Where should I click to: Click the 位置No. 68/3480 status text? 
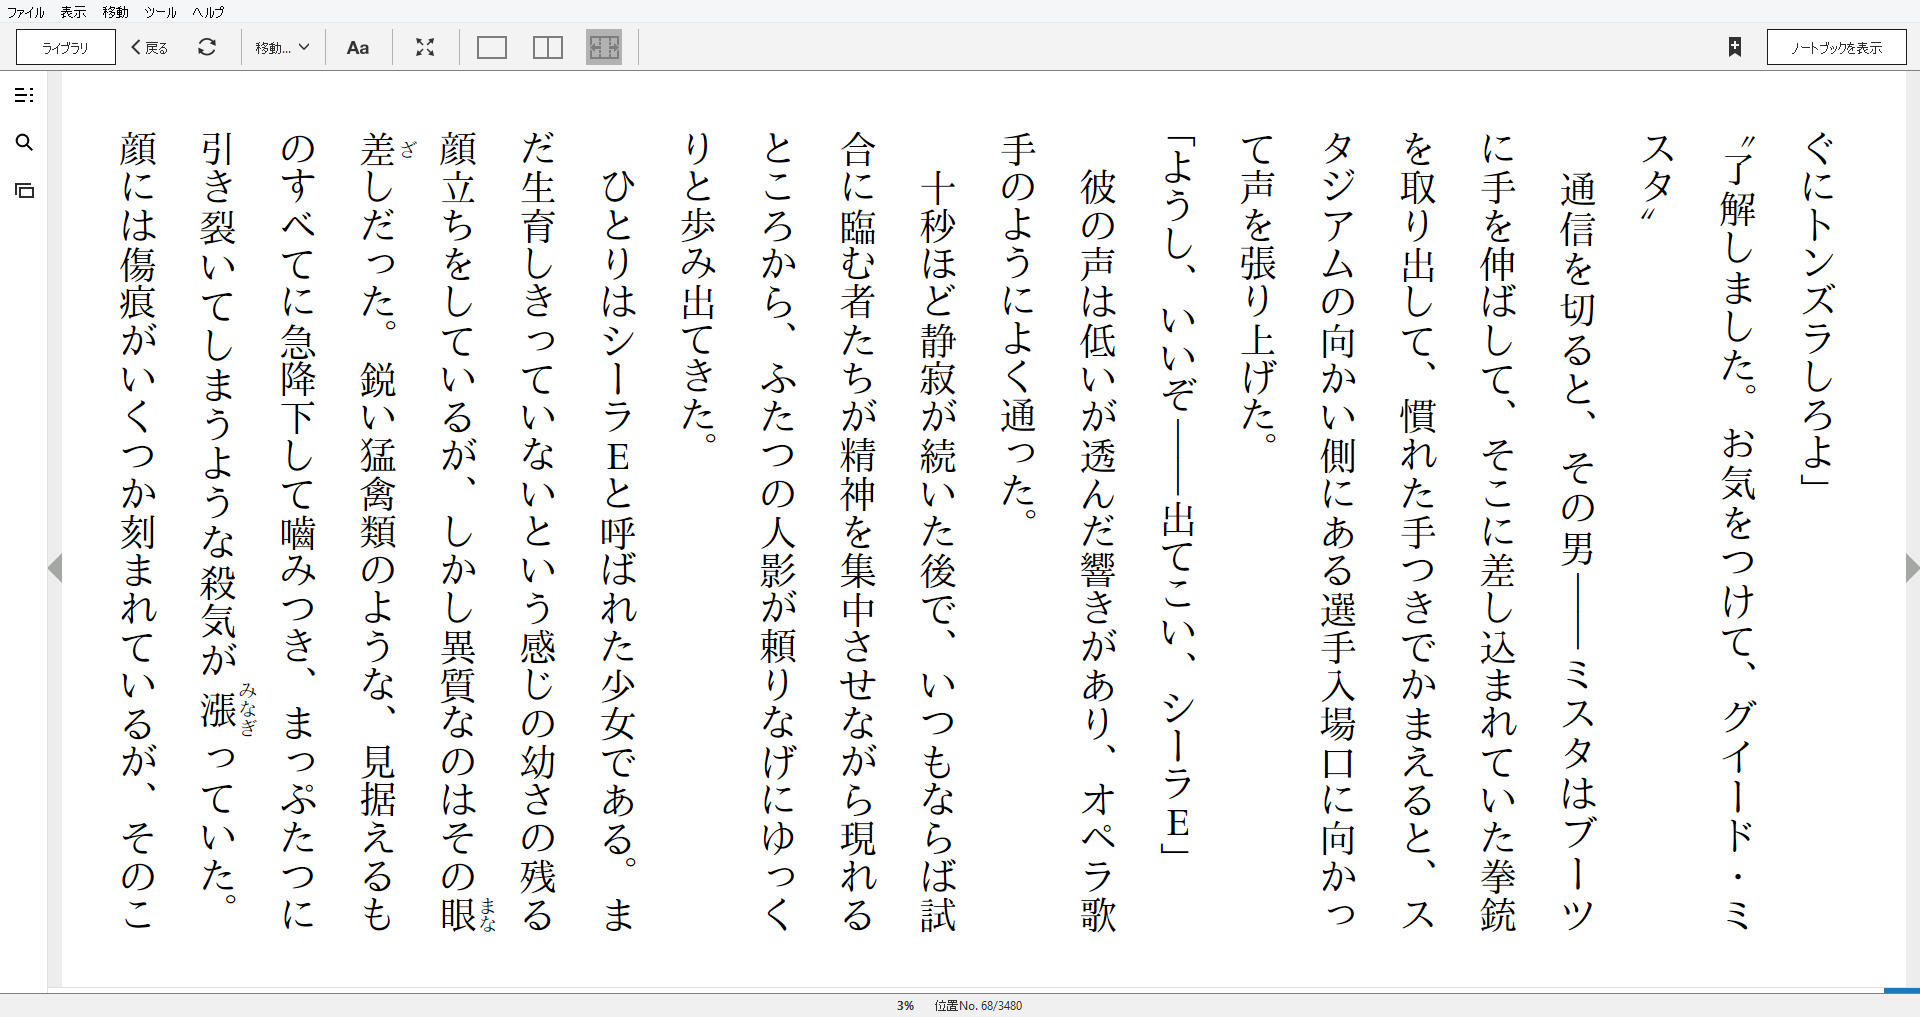click(x=978, y=1006)
